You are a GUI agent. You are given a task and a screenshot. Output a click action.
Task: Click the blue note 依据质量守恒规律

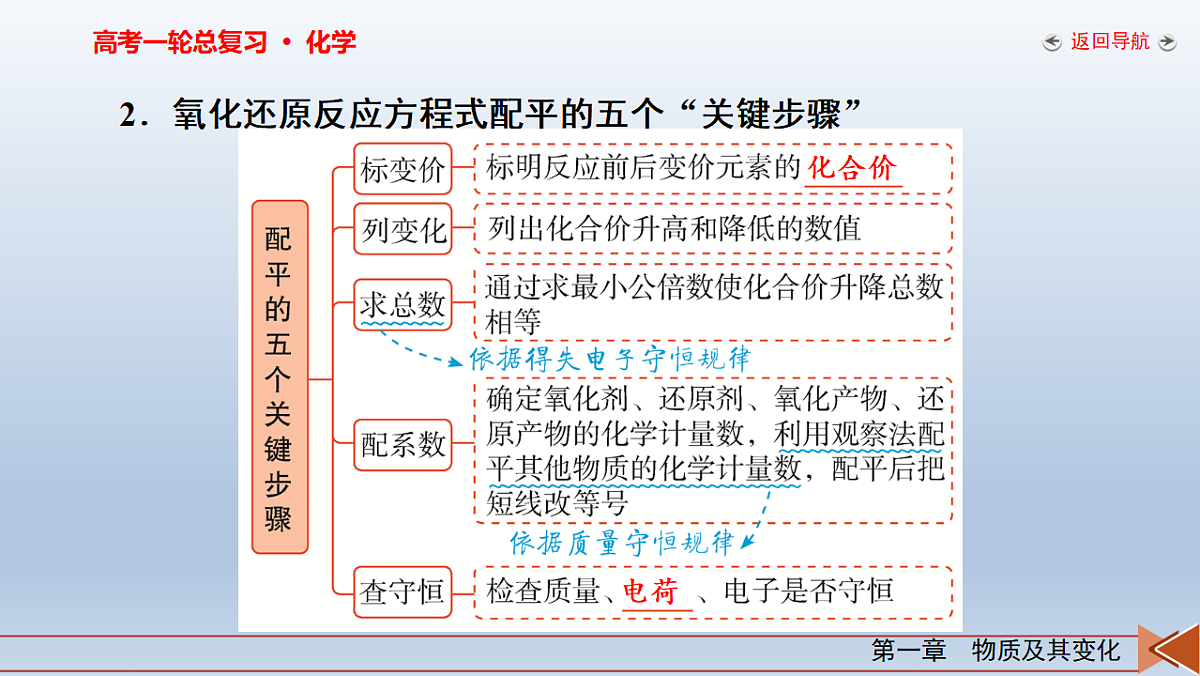click(x=621, y=543)
